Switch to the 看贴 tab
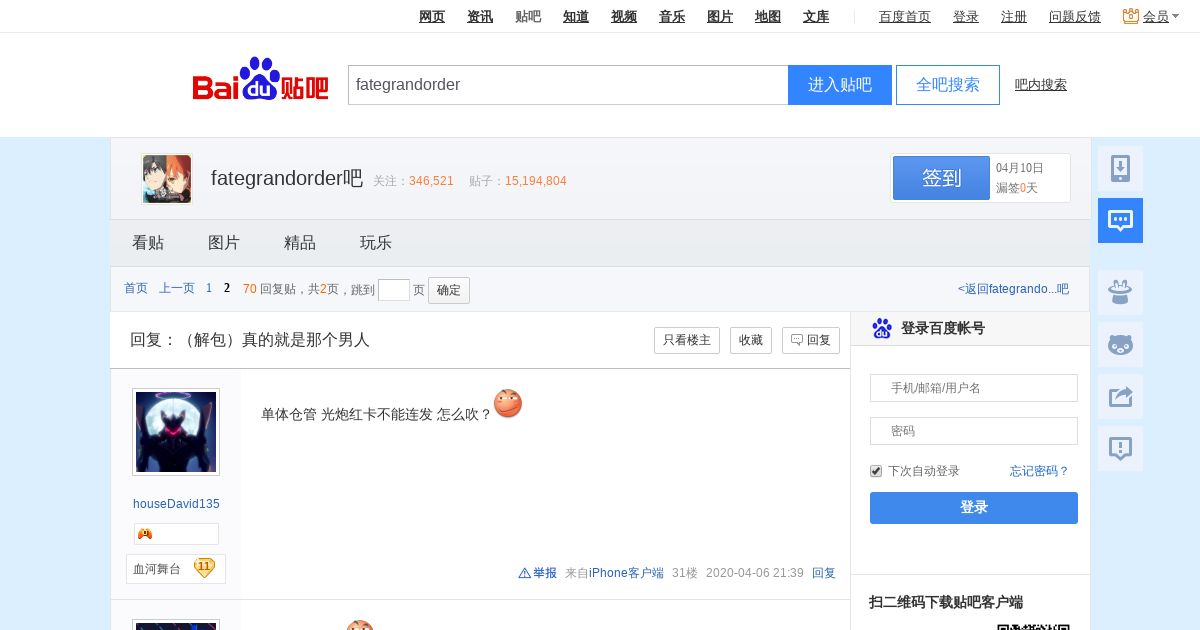 [x=148, y=243]
